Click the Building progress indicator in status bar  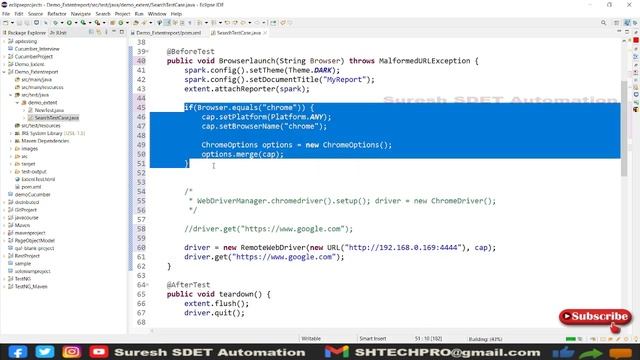coord(485,339)
